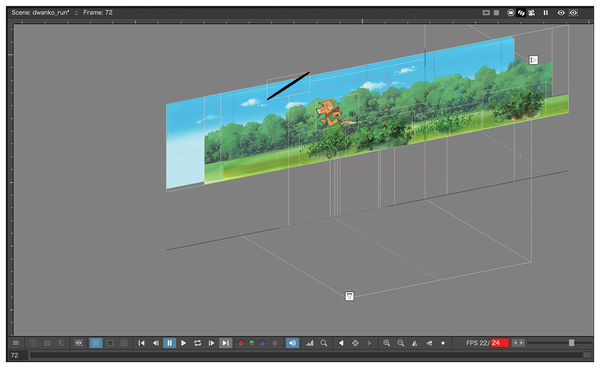Screen dimensions: 600x368
Task: Click the frame number field showing 72
Action: coord(18,355)
